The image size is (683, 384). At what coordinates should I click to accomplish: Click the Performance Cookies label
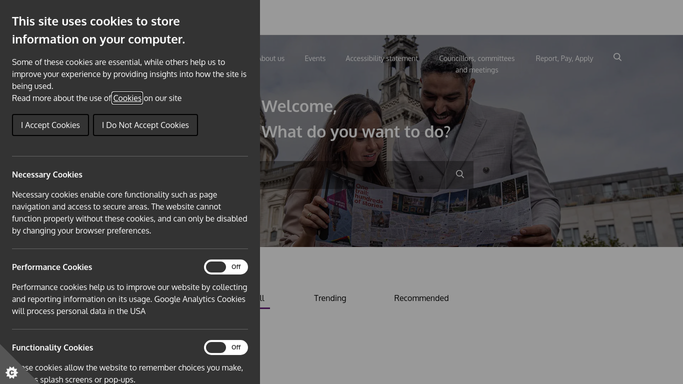coord(52,267)
